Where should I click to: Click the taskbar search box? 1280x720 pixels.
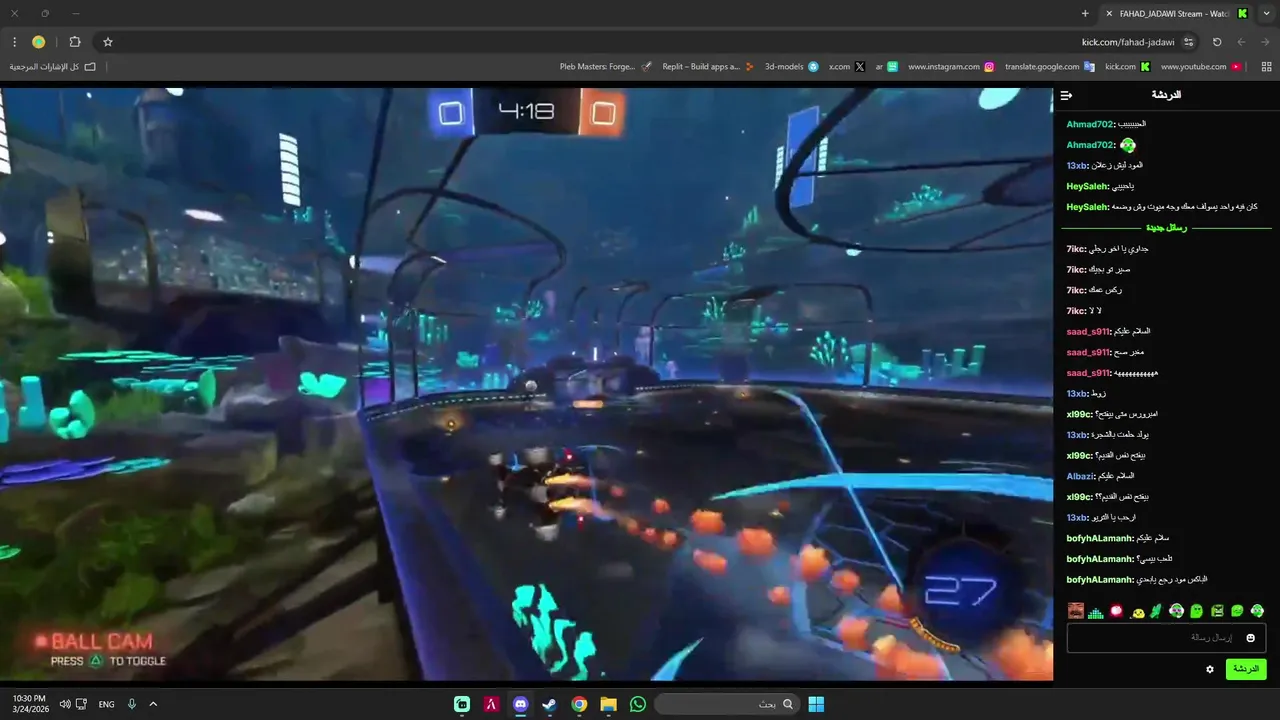click(727, 704)
